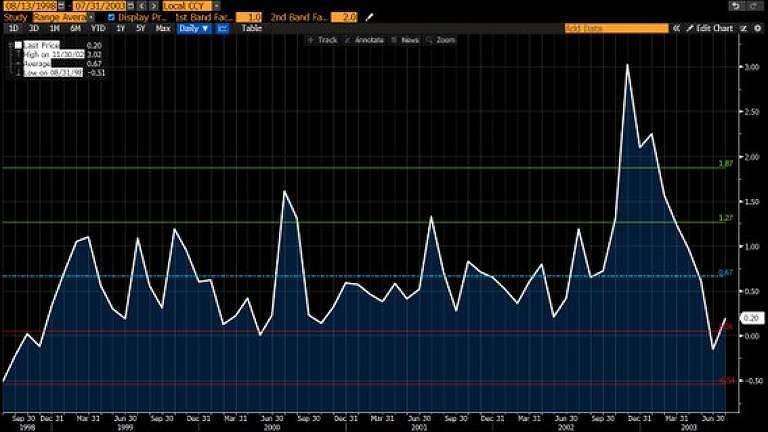Open the start date calendar picker icon

(61, 6)
